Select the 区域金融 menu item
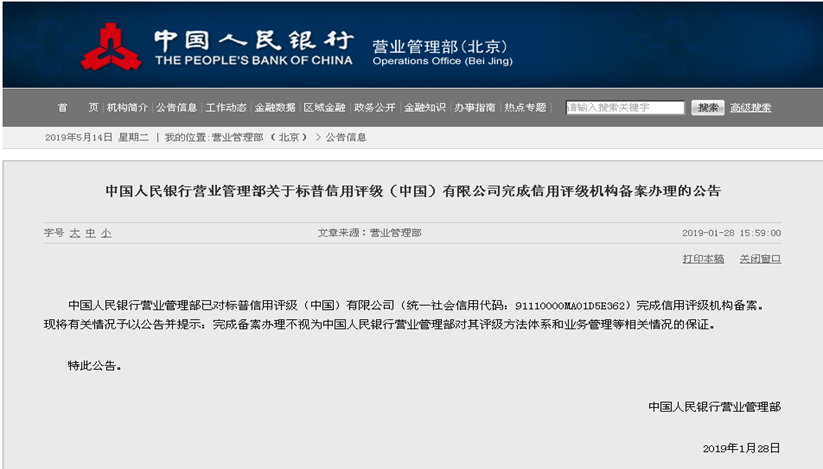 click(x=324, y=108)
